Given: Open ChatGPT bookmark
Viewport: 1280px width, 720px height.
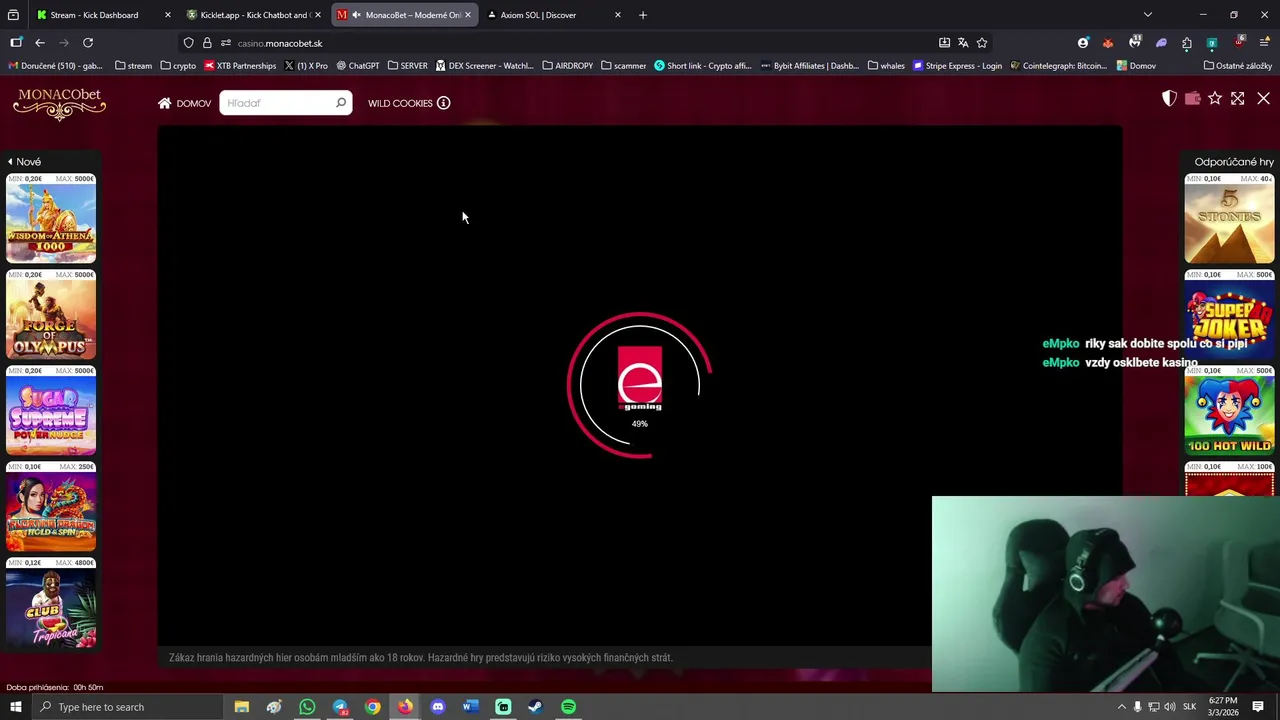Looking at the screenshot, I should [357, 66].
